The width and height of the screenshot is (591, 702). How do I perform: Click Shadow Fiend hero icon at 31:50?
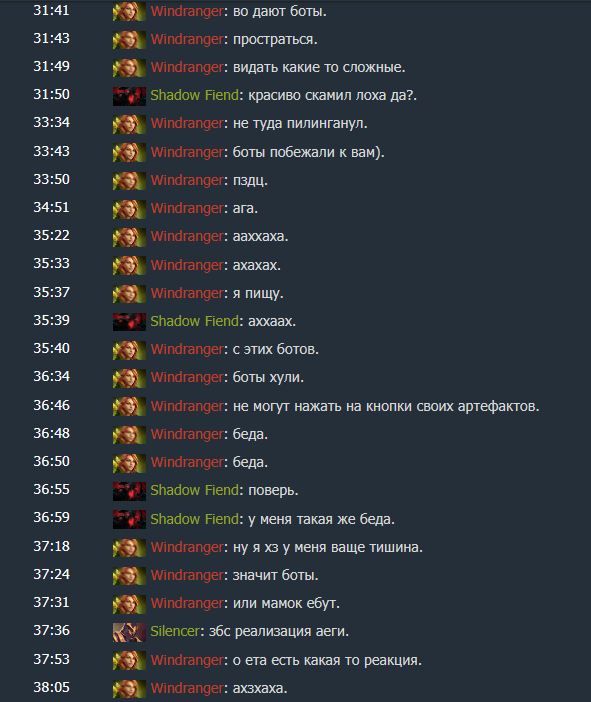[x=129, y=96]
